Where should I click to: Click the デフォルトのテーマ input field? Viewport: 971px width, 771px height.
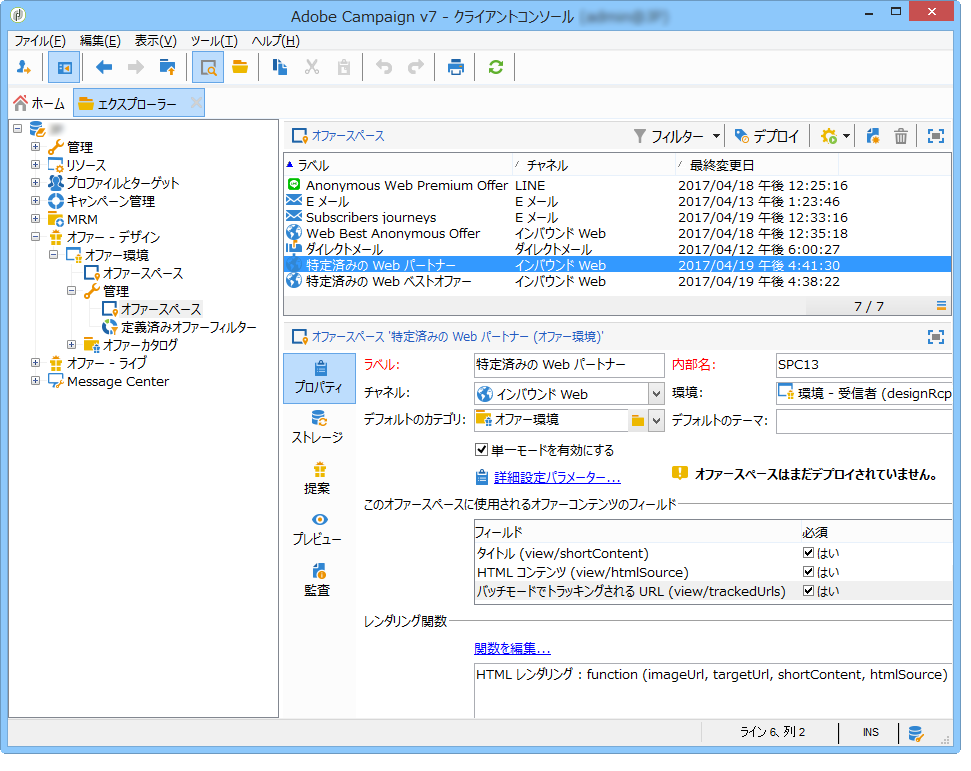coord(864,421)
